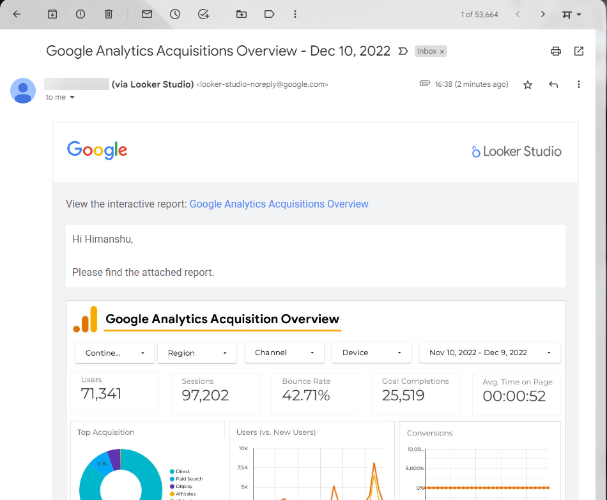Report email as spam
Viewport: 607px width, 500px height.
point(81,14)
